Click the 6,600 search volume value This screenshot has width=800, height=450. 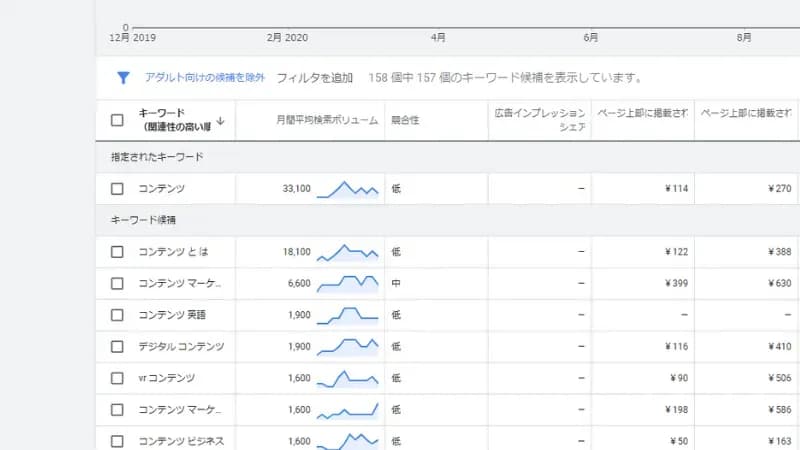click(299, 284)
